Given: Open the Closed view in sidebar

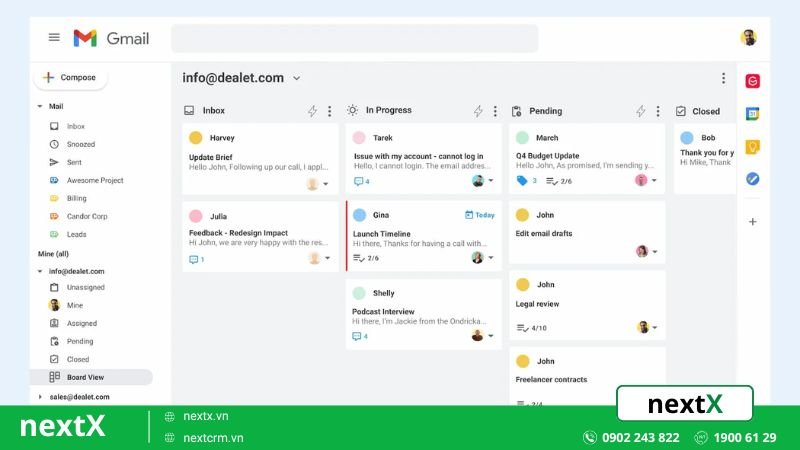Looking at the screenshot, I should (78, 359).
